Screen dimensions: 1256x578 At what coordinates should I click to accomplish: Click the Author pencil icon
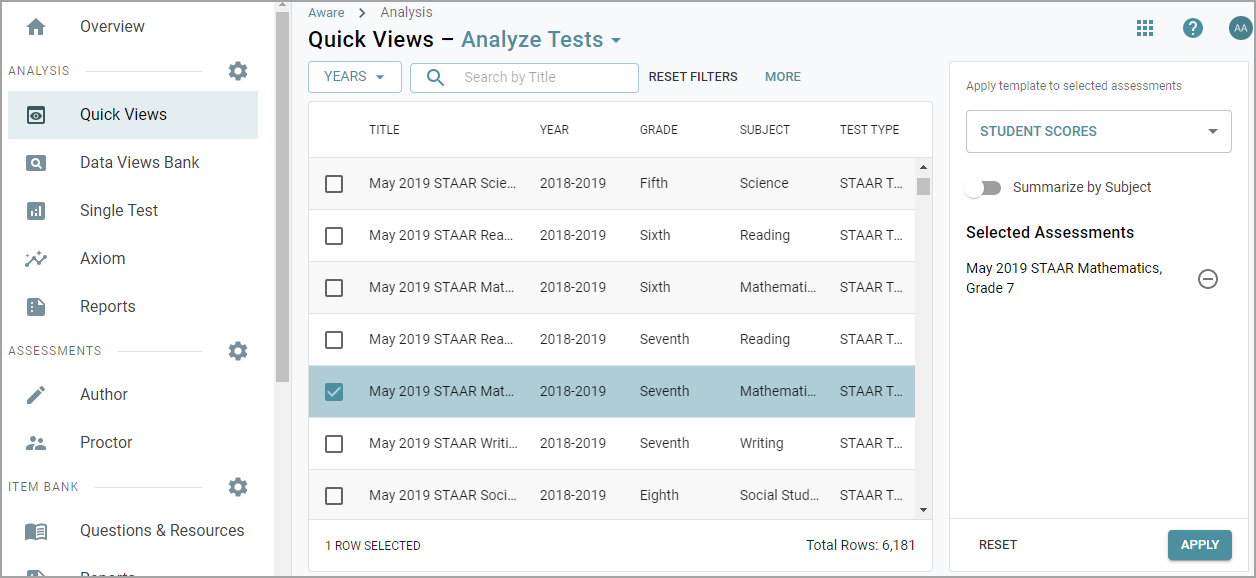click(36, 395)
